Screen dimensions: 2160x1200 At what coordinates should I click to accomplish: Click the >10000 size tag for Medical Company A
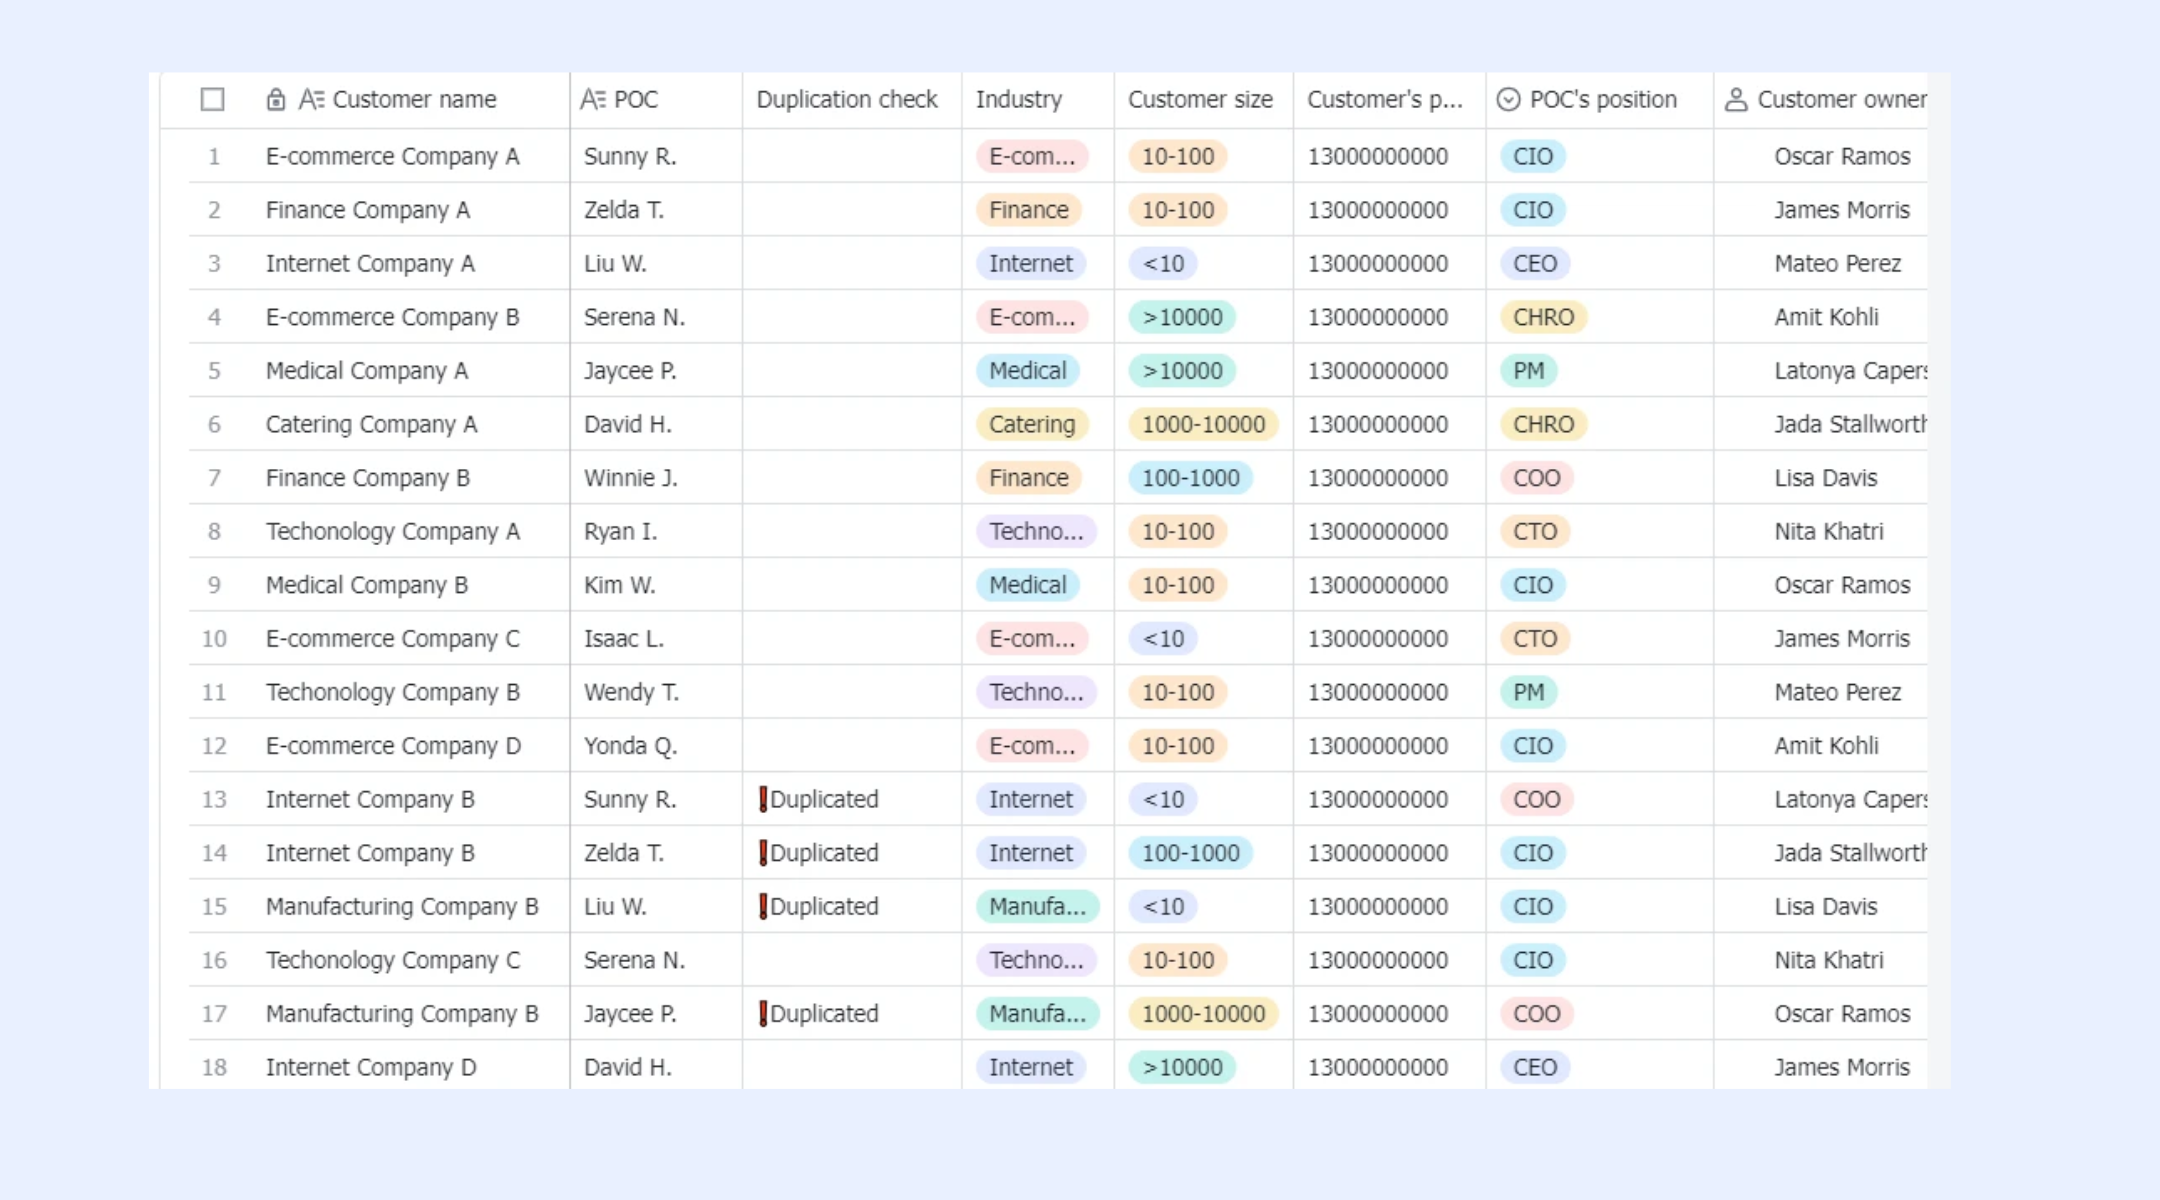coord(1182,371)
